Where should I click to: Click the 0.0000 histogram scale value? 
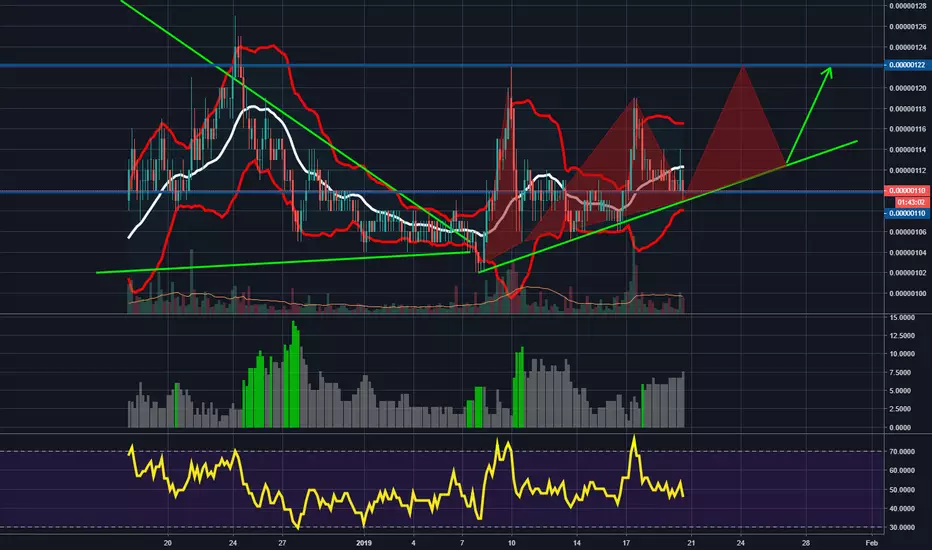coord(902,428)
